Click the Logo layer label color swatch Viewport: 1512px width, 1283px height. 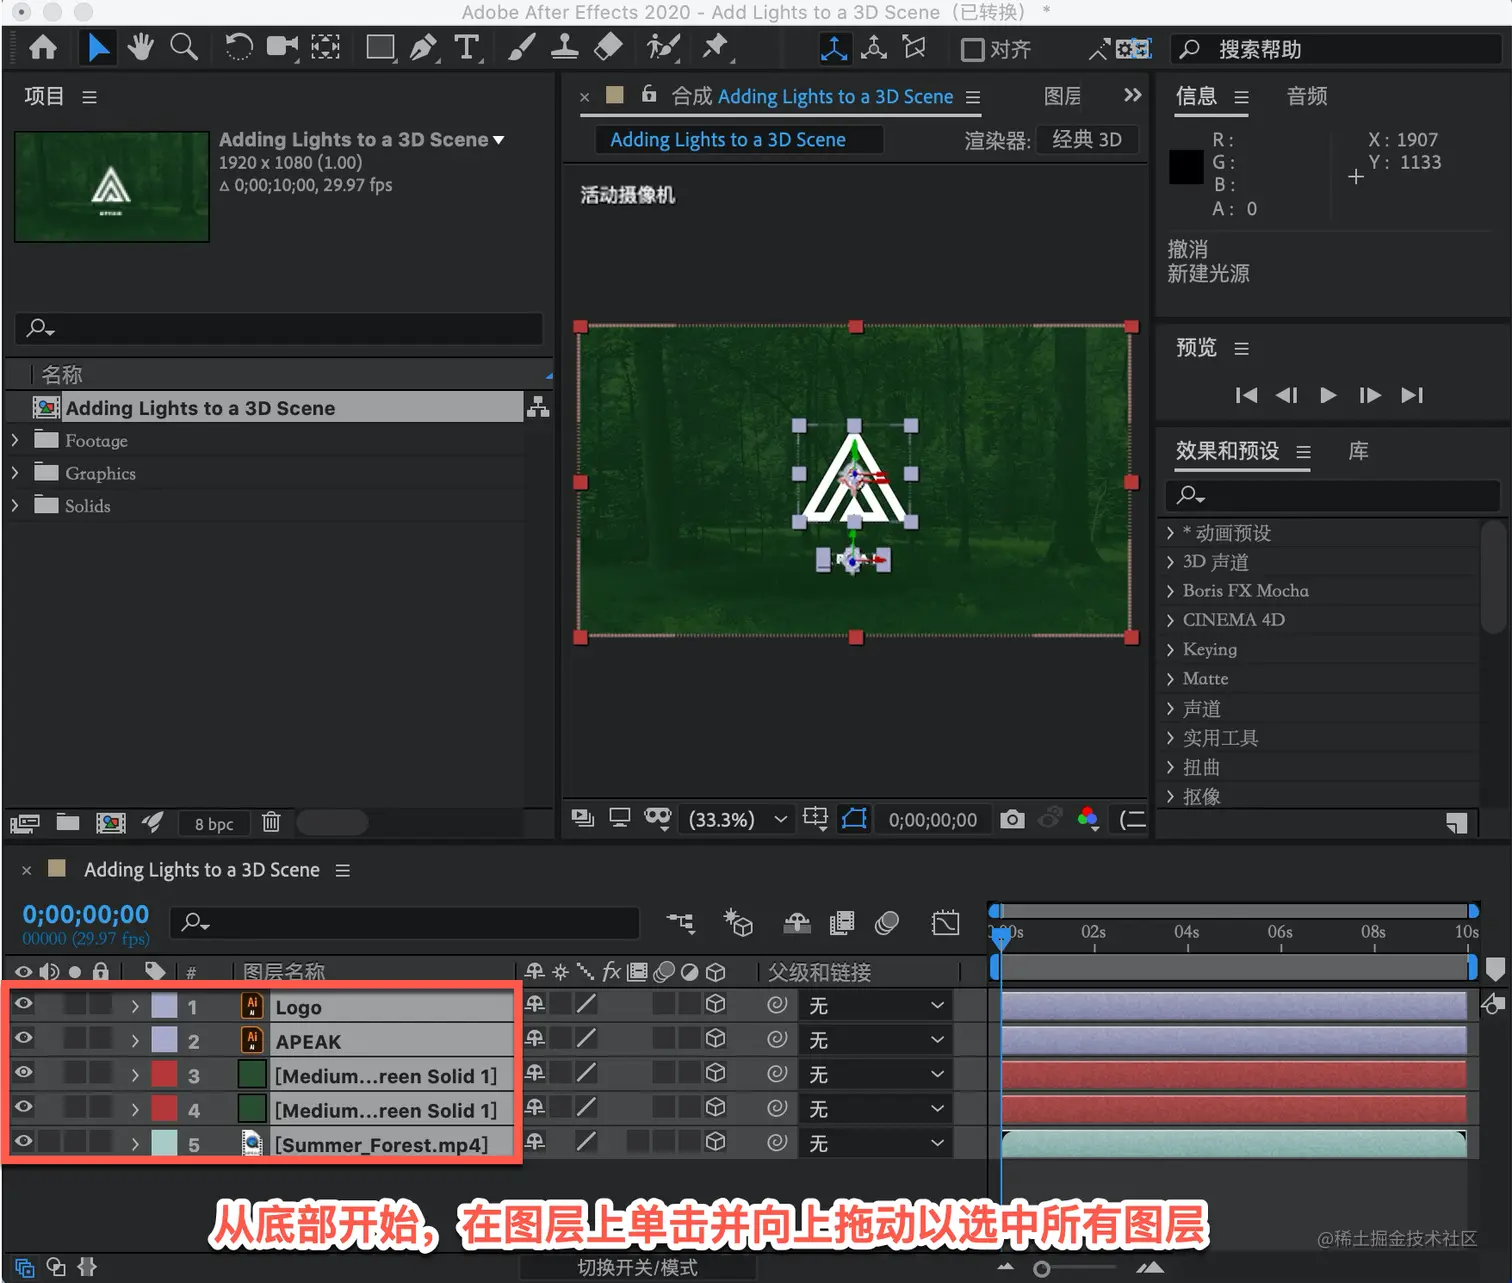[164, 1006]
